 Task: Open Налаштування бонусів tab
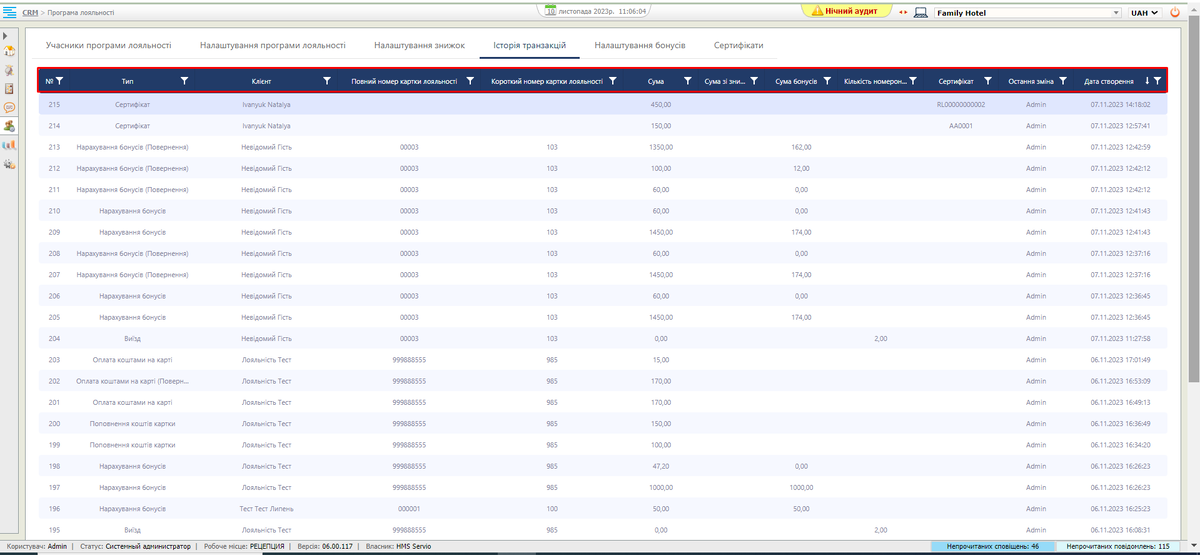point(640,45)
